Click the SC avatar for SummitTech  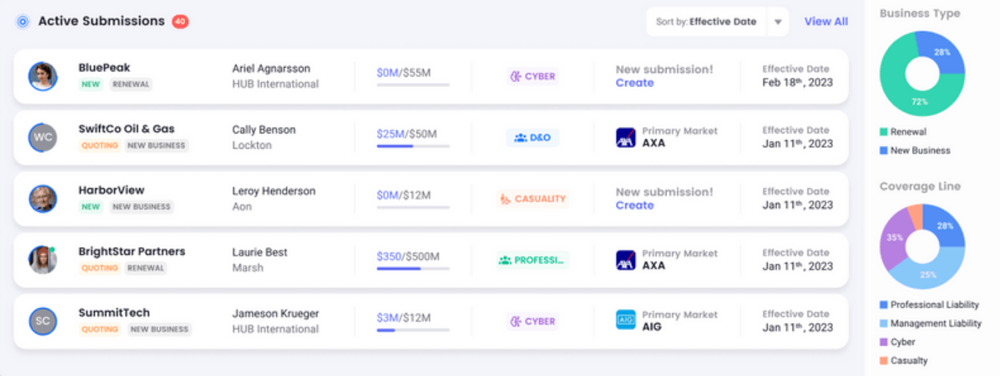43,321
